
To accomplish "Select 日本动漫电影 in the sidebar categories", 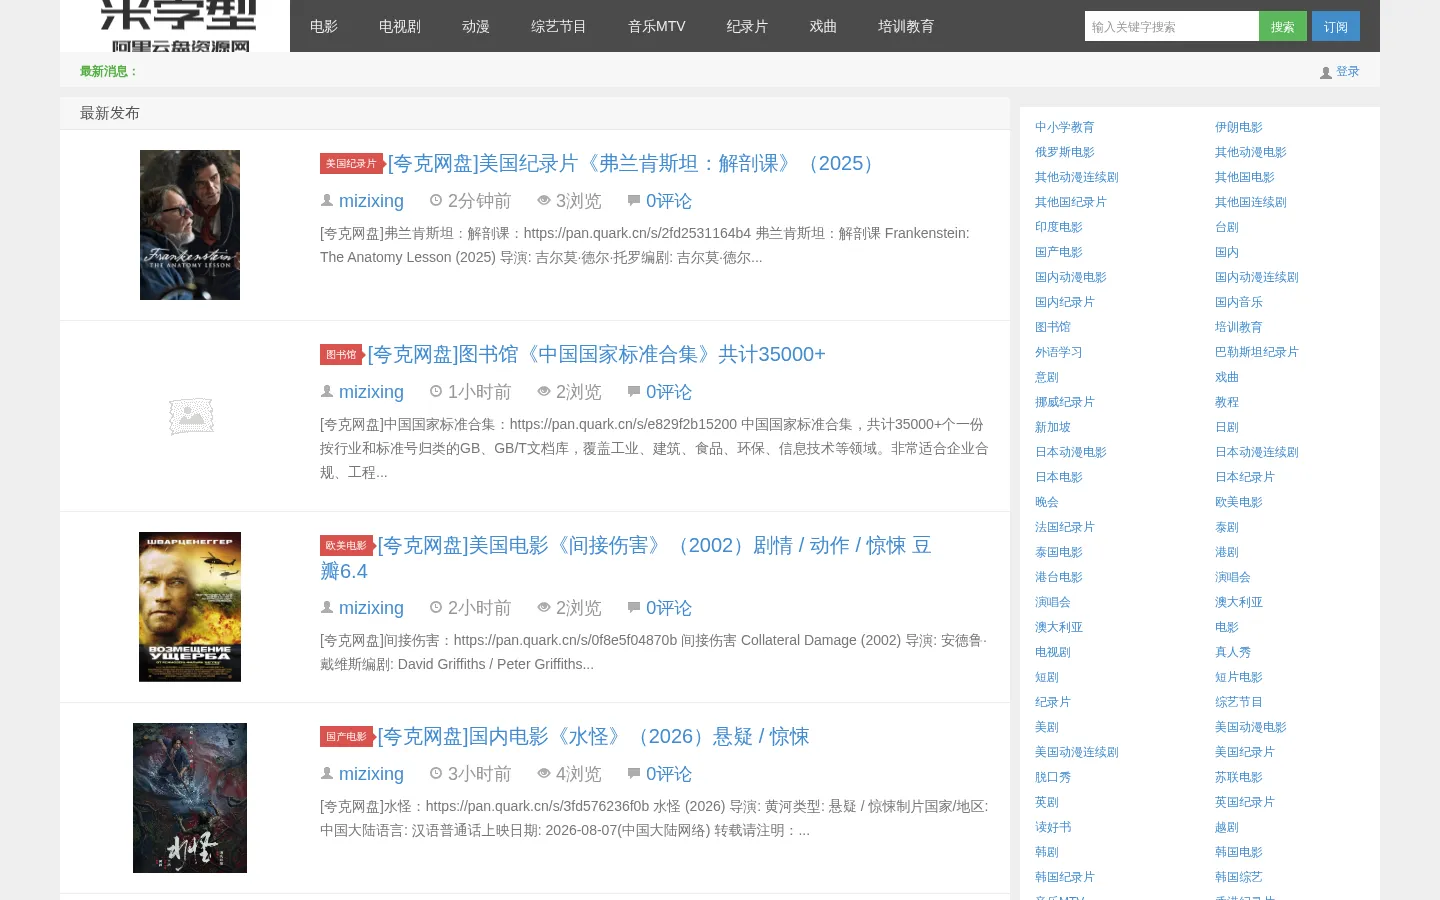I will point(1070,452).
